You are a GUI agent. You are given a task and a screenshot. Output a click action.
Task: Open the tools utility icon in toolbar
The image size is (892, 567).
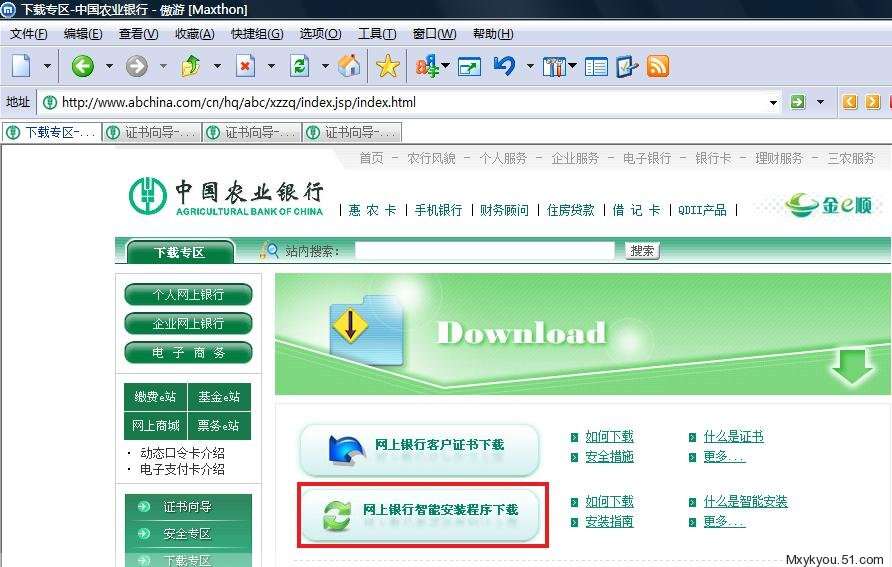(x=554, y=67)
